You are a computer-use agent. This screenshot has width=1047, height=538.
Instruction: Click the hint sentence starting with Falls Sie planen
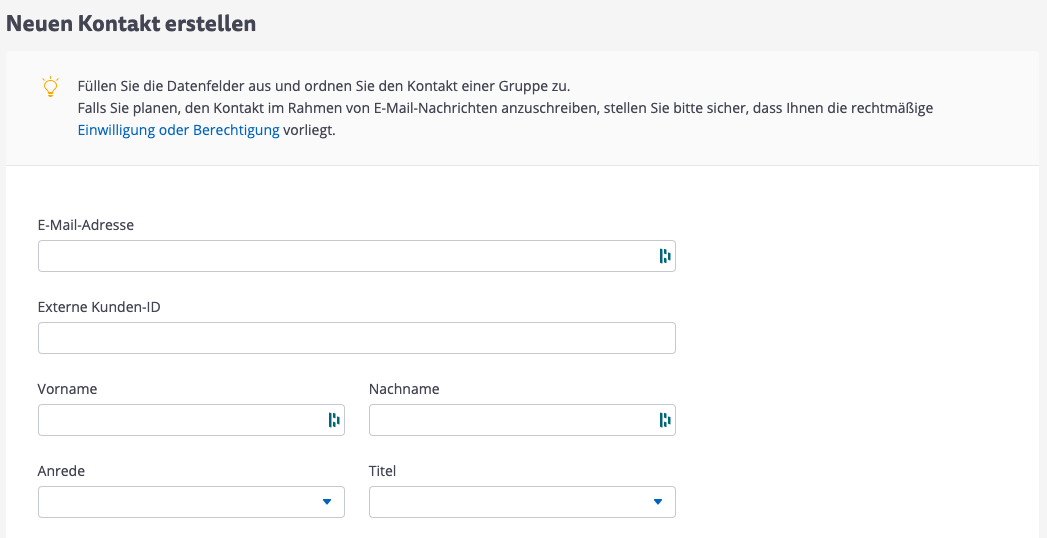[x=504, y=108]
